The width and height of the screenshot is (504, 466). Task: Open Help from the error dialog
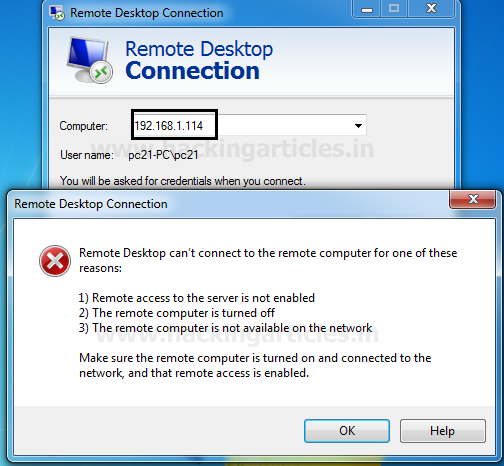tap(443, 431)
